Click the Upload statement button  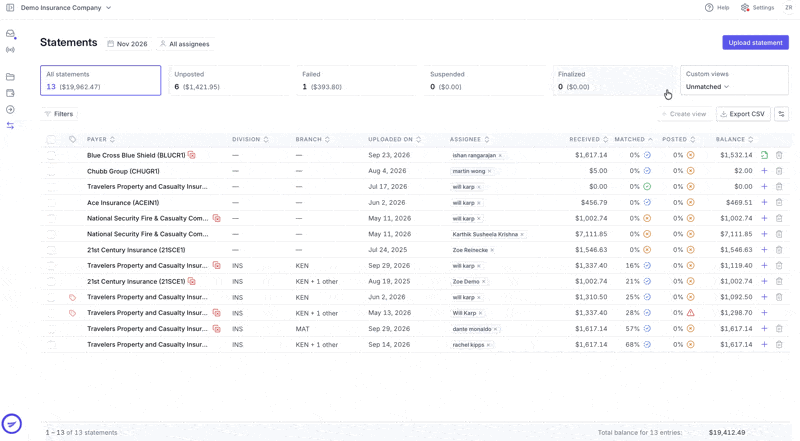pos(755,42)
